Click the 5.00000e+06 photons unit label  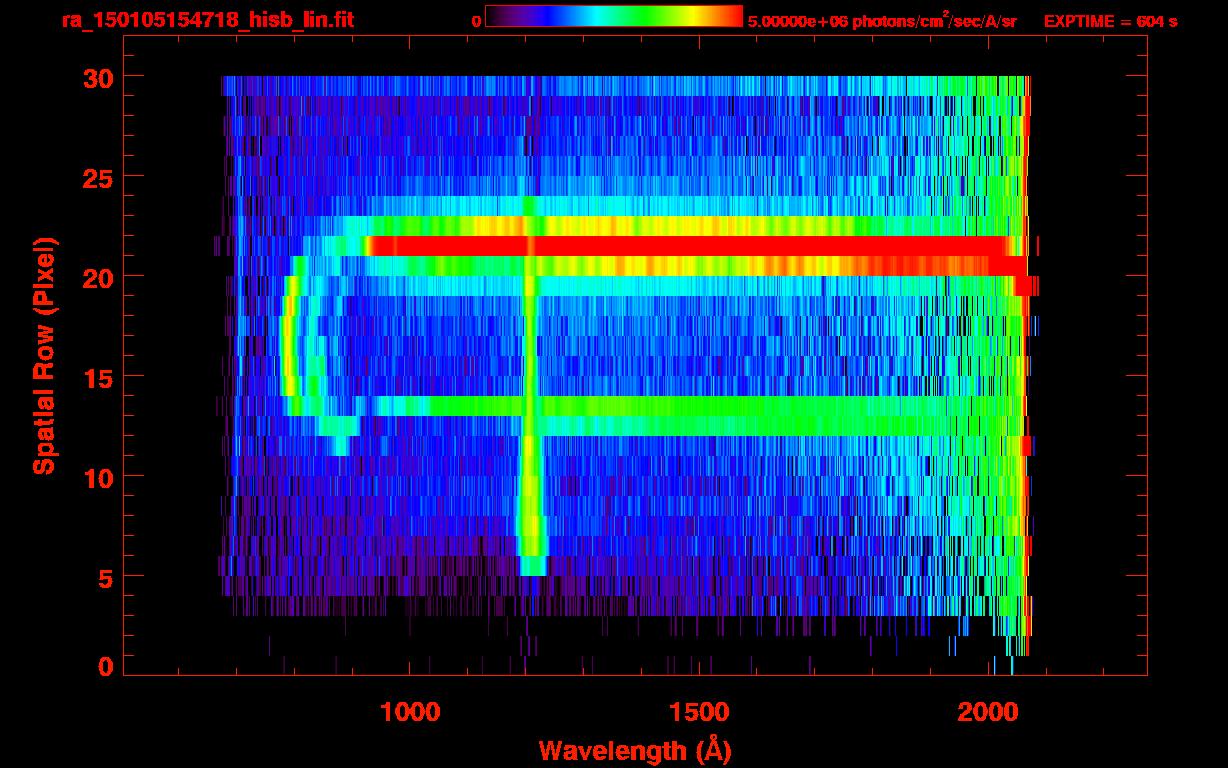[x=882, y=20]
